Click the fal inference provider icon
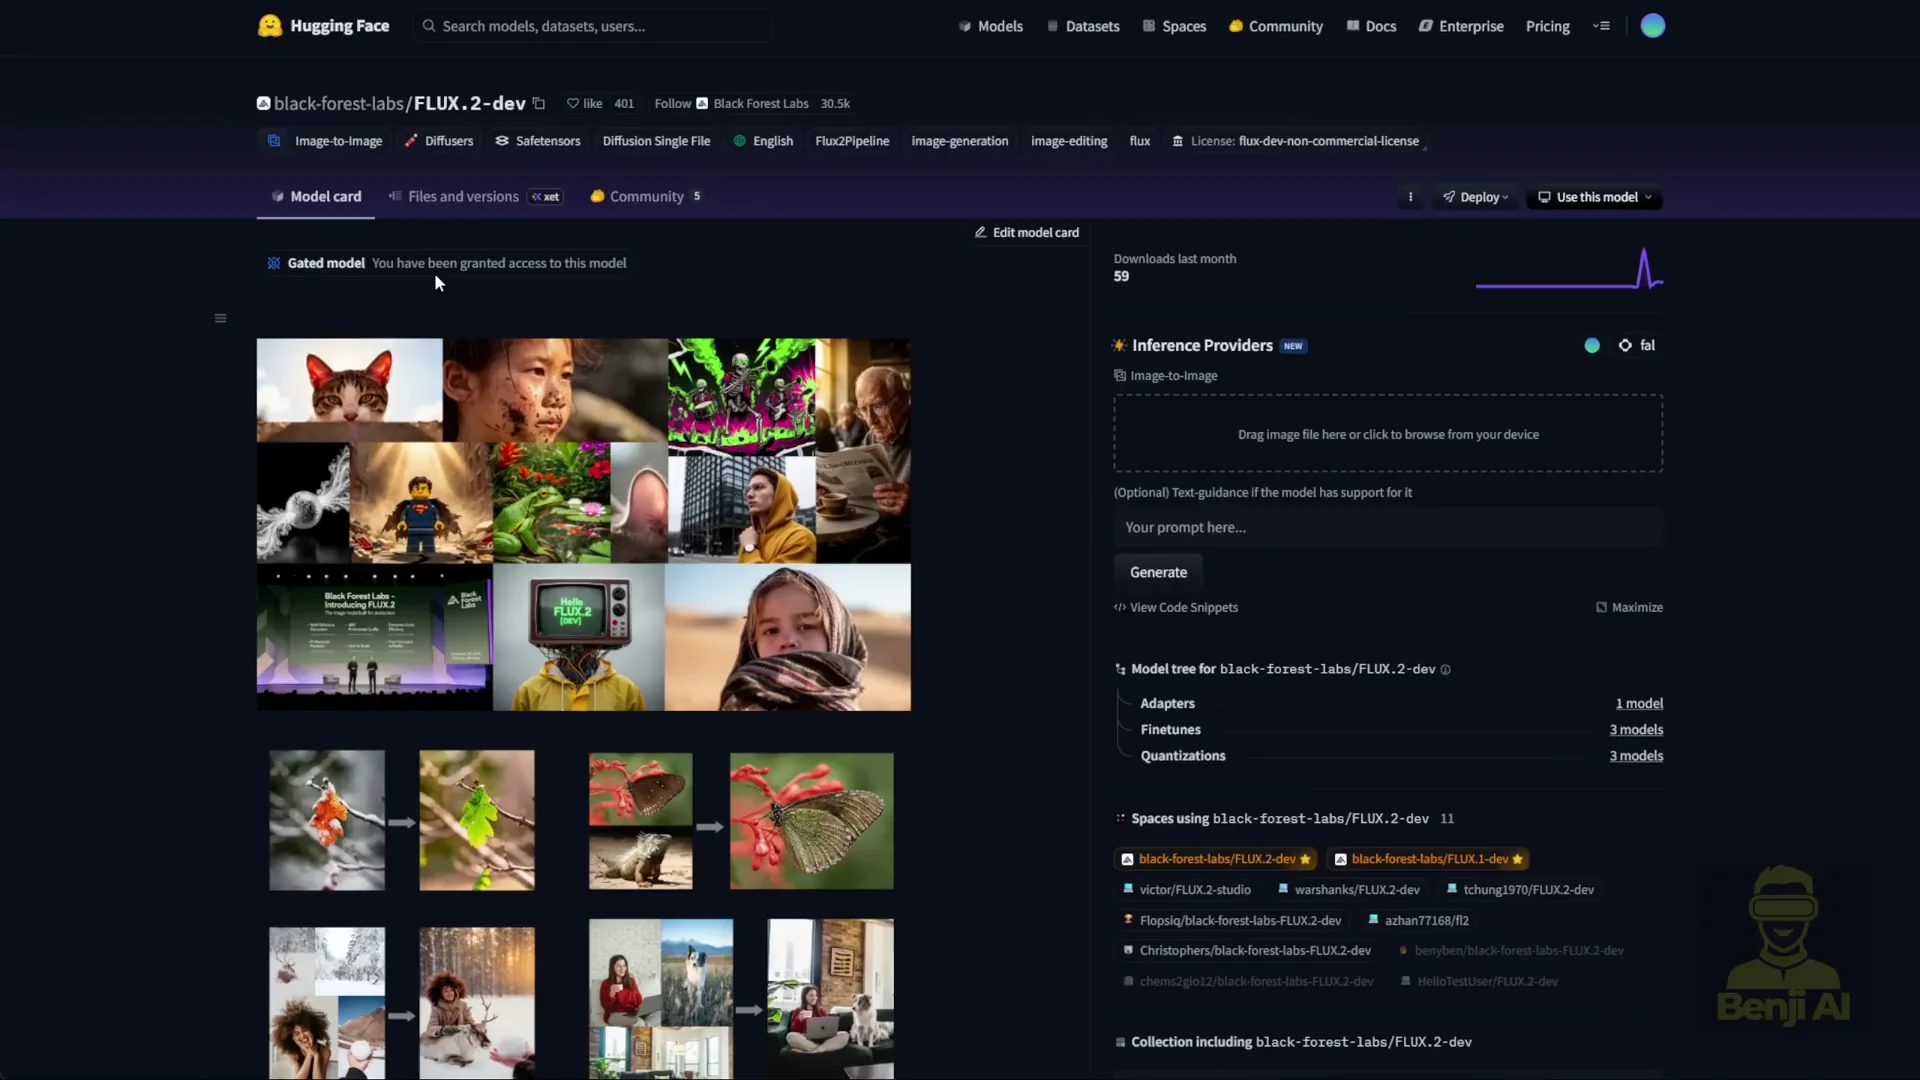Image resolution: width=1920 pixels, height=1080 pixels. [1623, 345]
